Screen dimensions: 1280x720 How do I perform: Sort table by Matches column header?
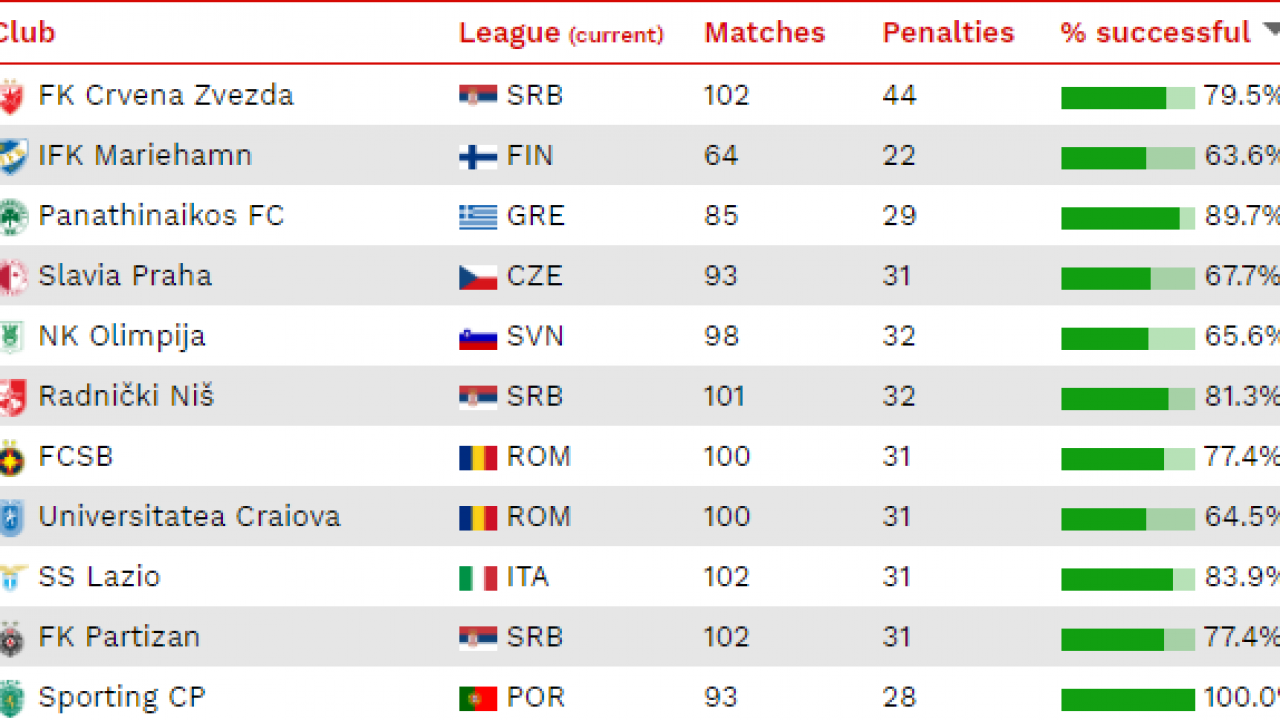point(764,33)
